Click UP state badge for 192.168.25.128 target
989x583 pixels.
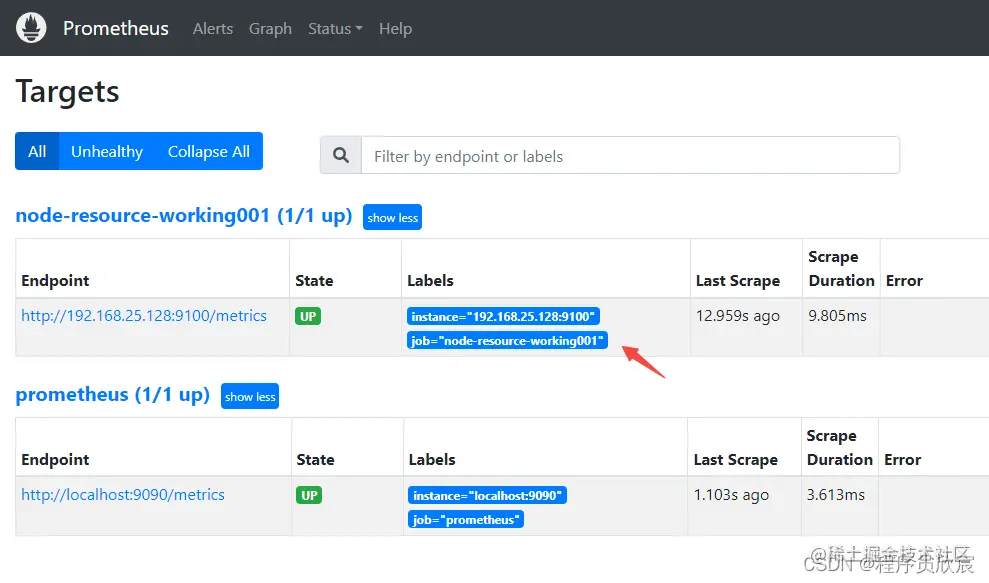[x=308, y=316]
